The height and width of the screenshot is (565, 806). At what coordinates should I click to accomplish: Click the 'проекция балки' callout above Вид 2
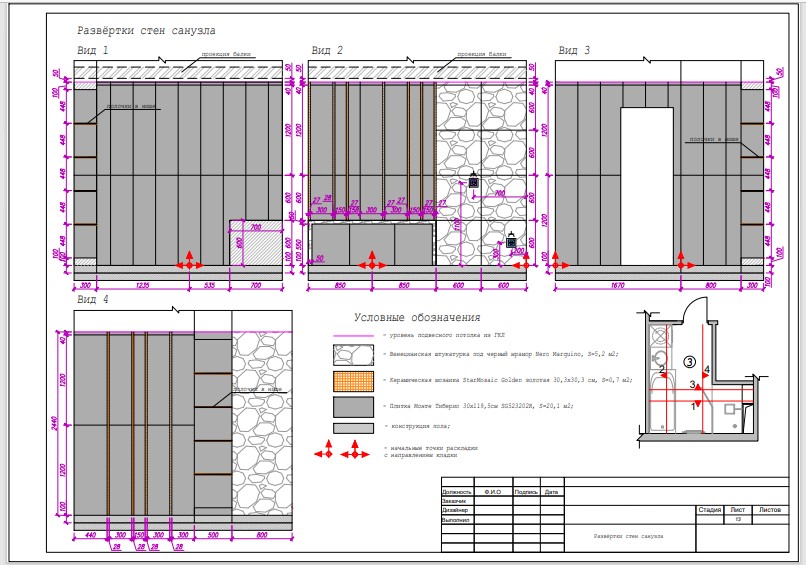coord(482,54)
